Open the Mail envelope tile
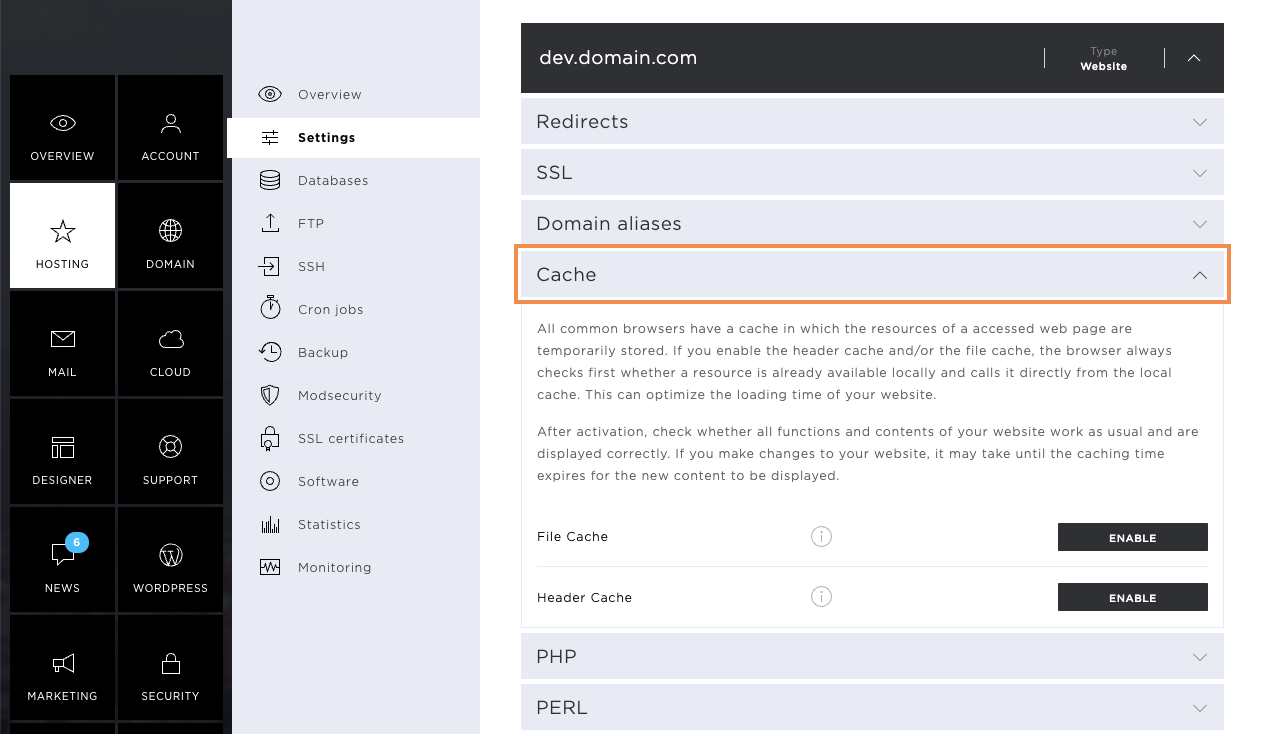The height and width of the screenshot is (734, 1264). pos(62,344)
